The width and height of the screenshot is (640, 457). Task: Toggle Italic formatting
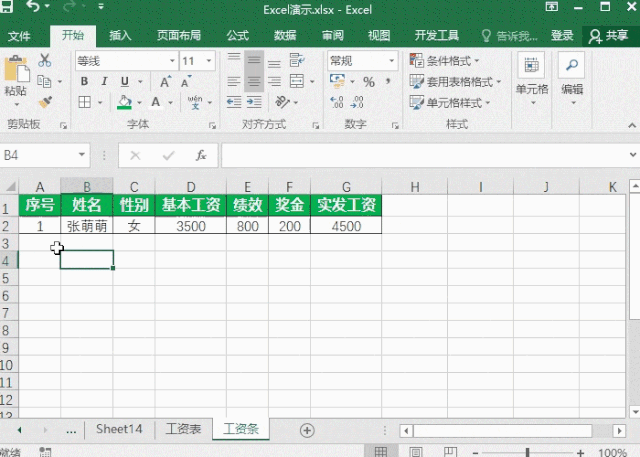coord(104,81)
